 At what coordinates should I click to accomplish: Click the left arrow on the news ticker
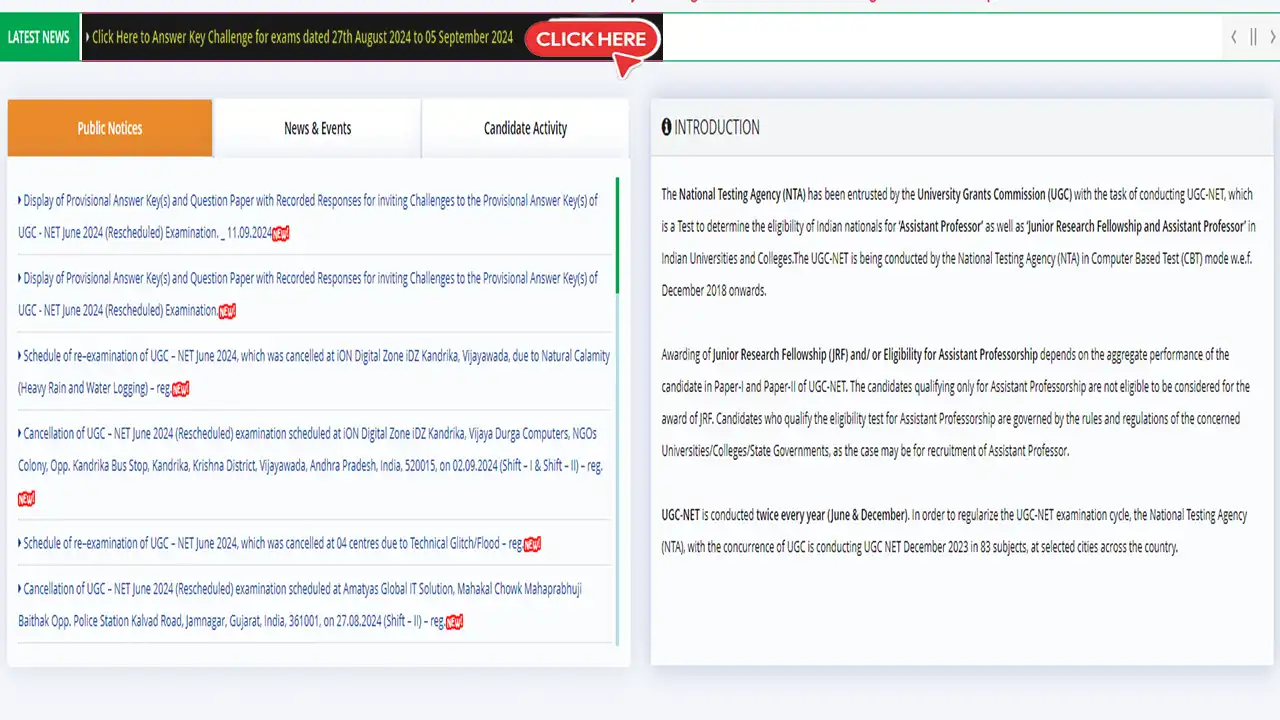1233,37
